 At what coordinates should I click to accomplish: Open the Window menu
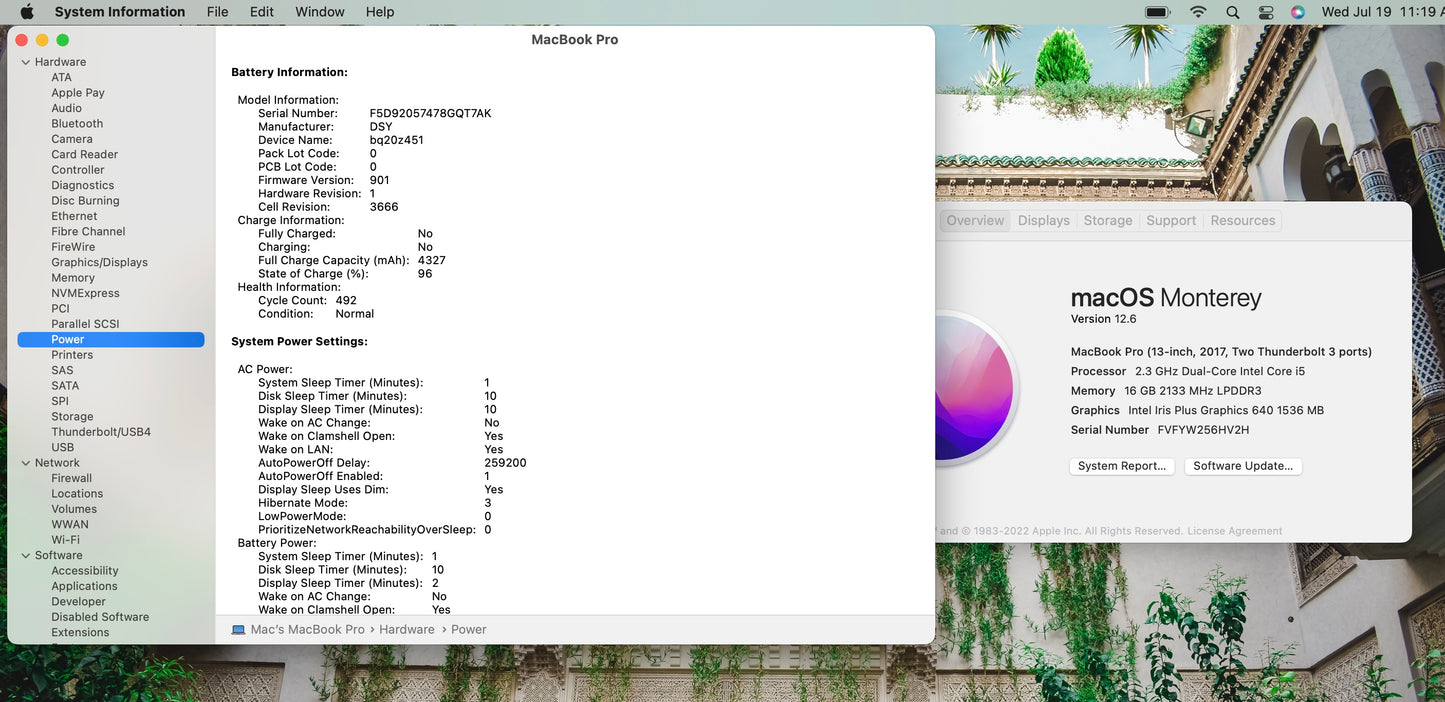click(320, 12)
